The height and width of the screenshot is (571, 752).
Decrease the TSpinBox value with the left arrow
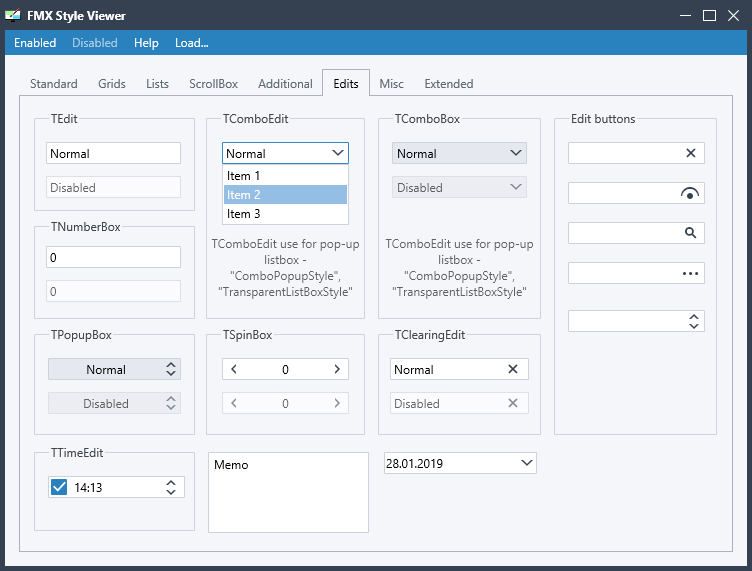[x=234, y=369]
